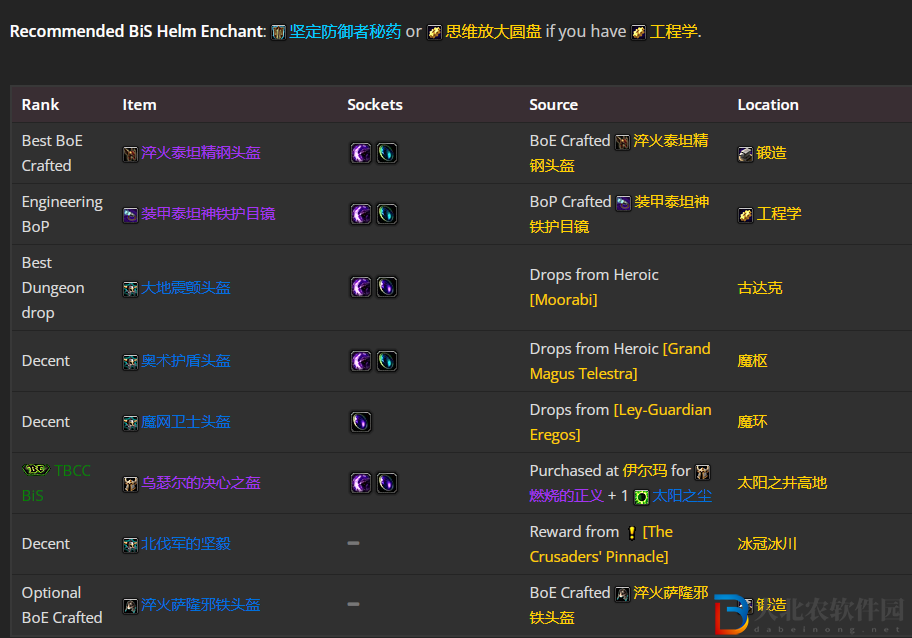Image resolution: width=912 pixels, height=638 pixels.
Task: Click the icon before 燃烧的正义
Action: (703, 472)
